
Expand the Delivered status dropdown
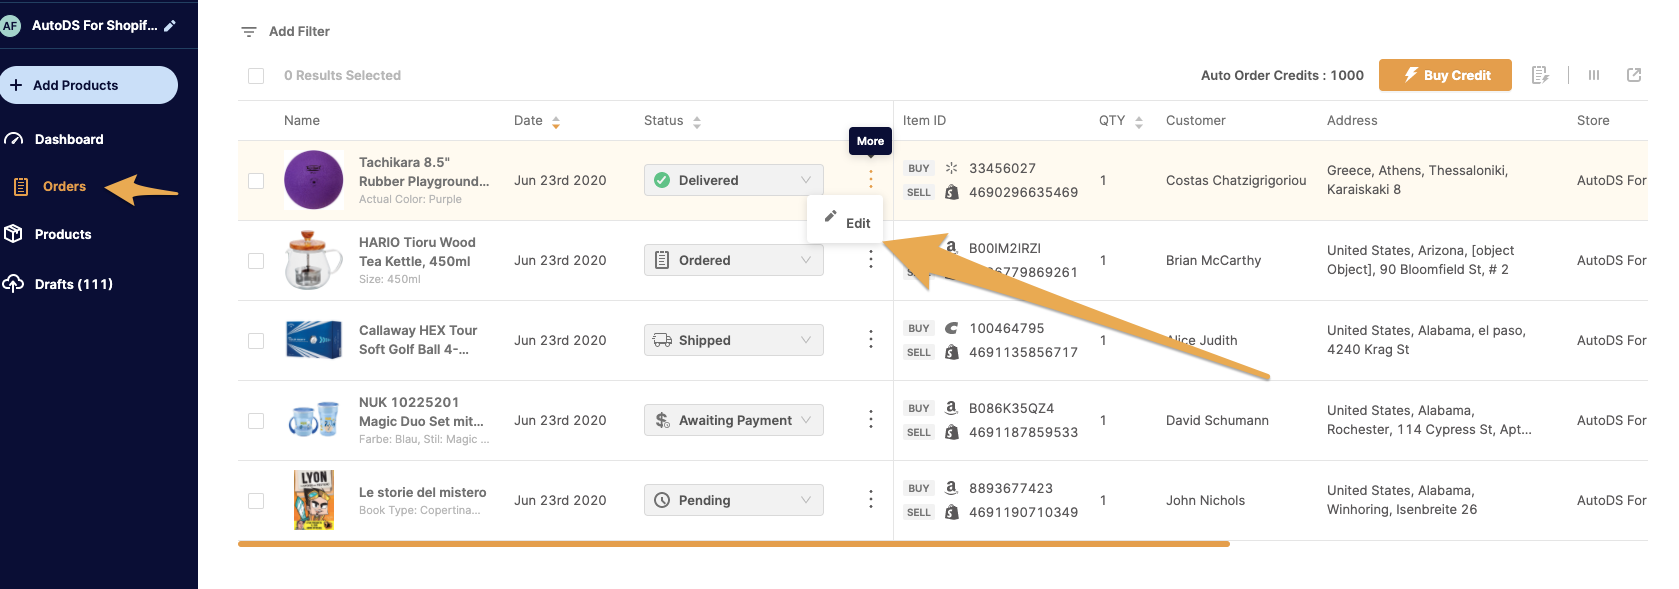734,180
